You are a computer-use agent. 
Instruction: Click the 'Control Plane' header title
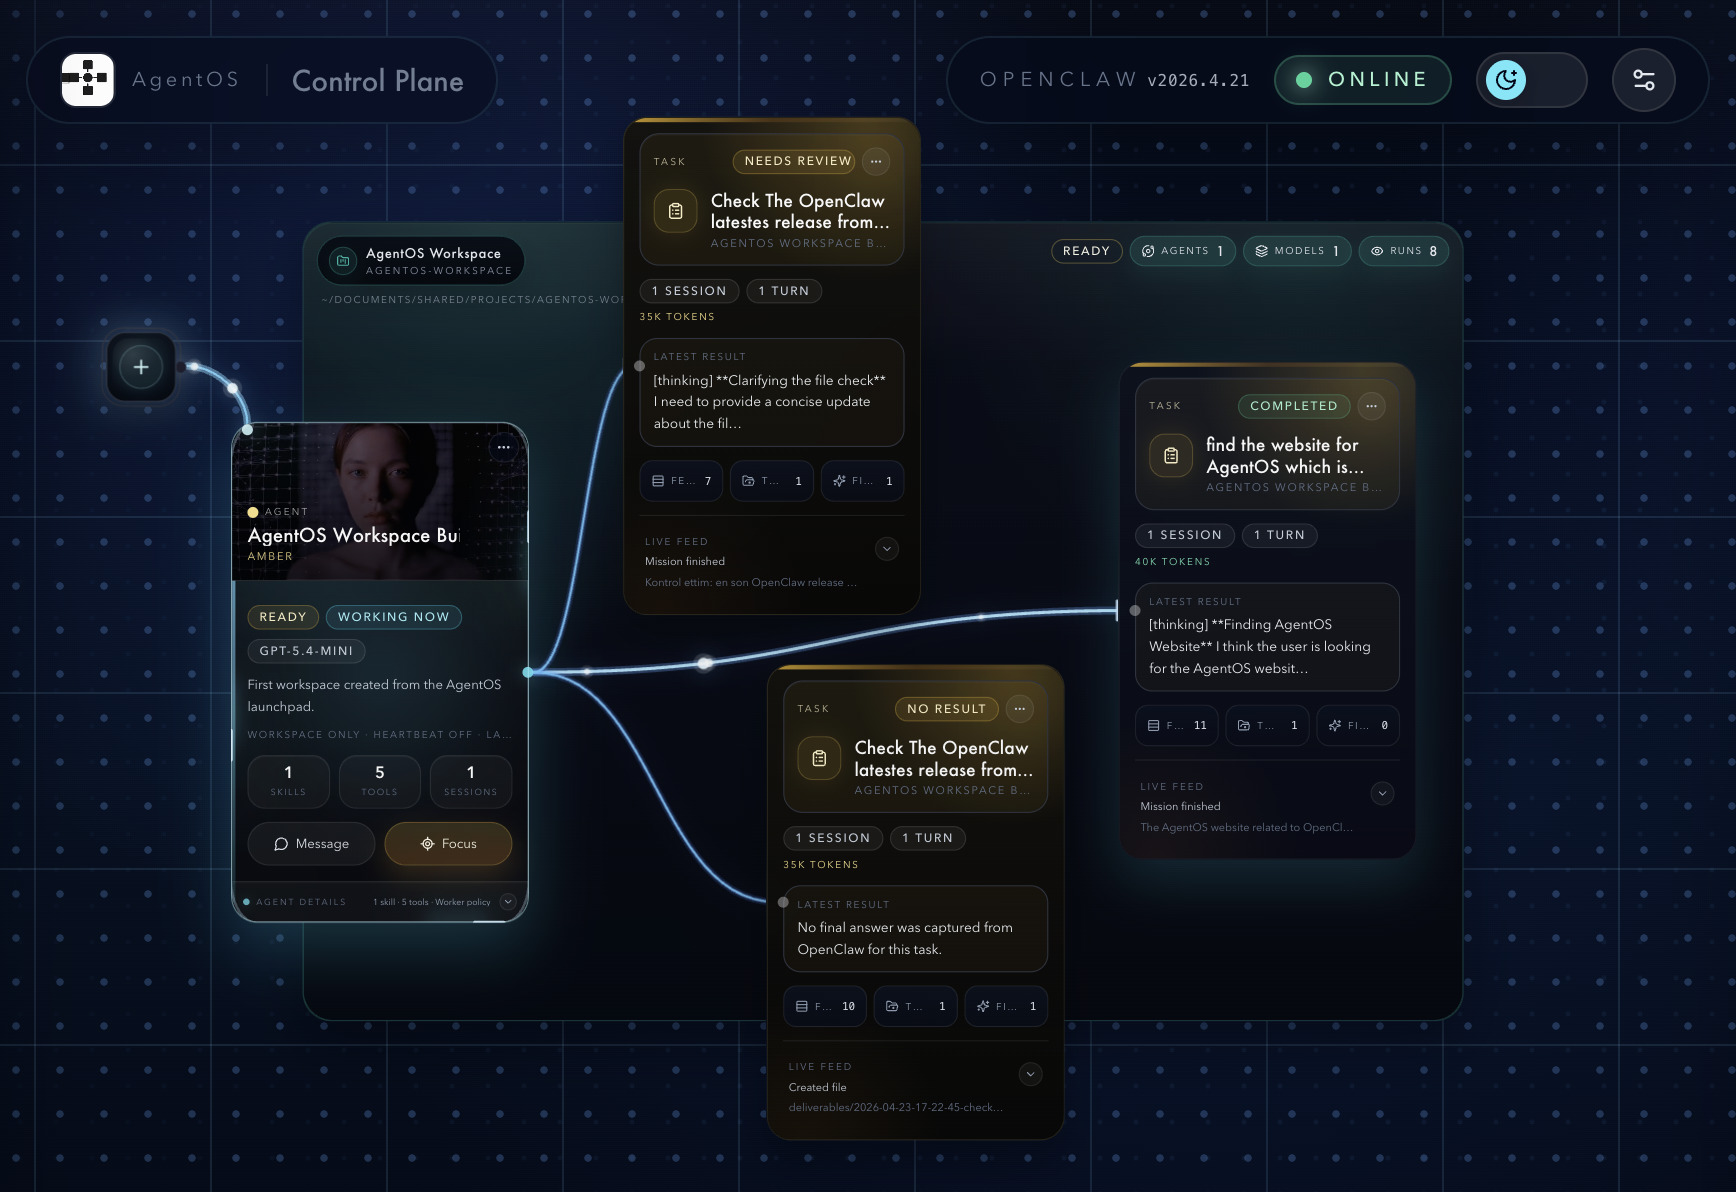pos(378,81)
